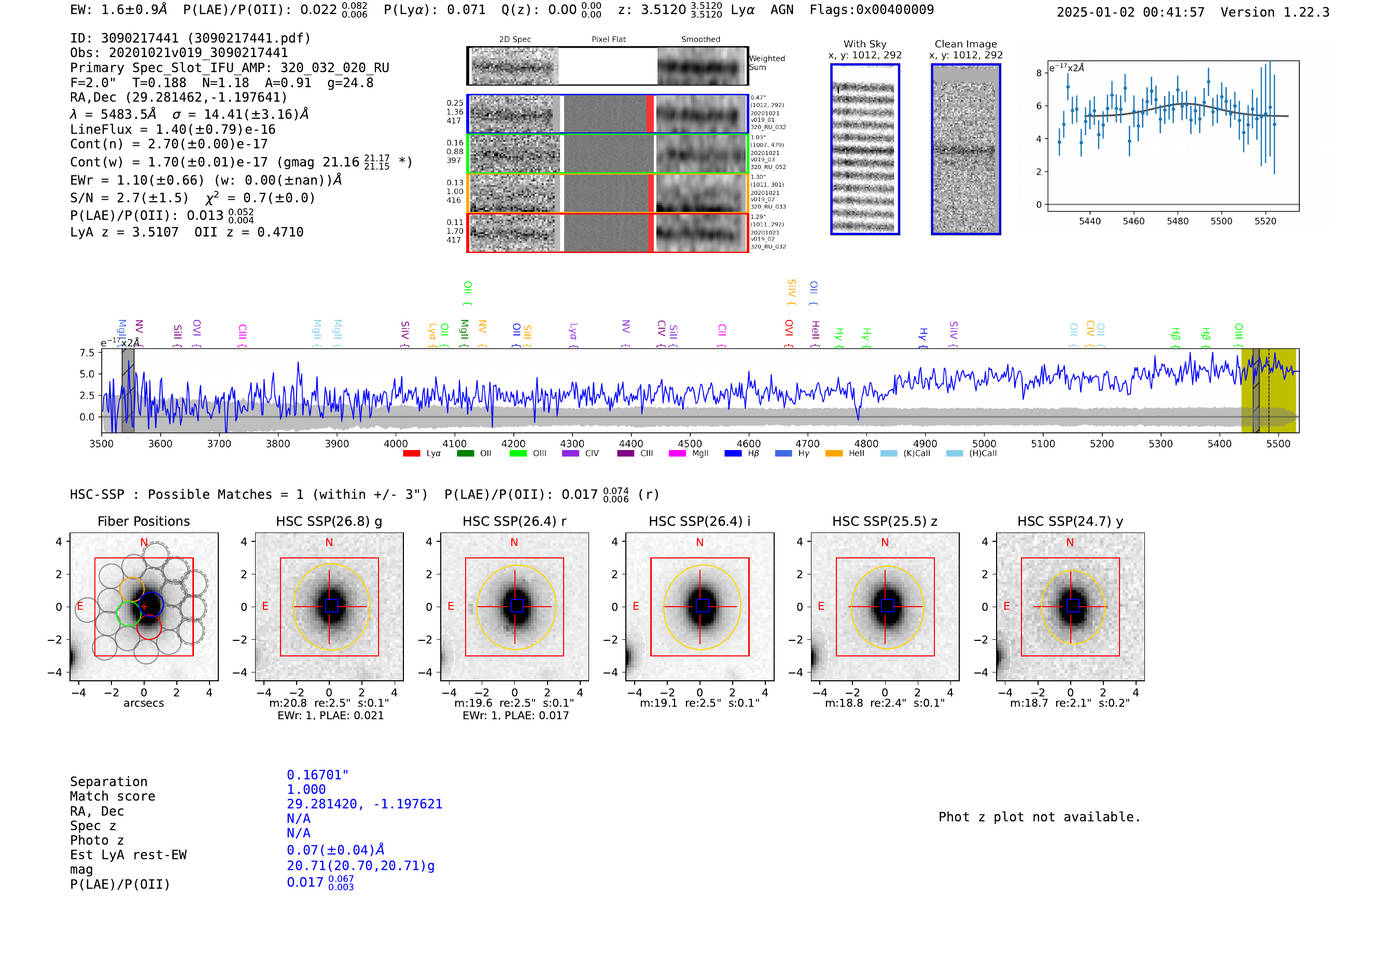Click the S/N = 2.7(±1.5) text
Screen dimensions: 1400x953
coord(129,198)
